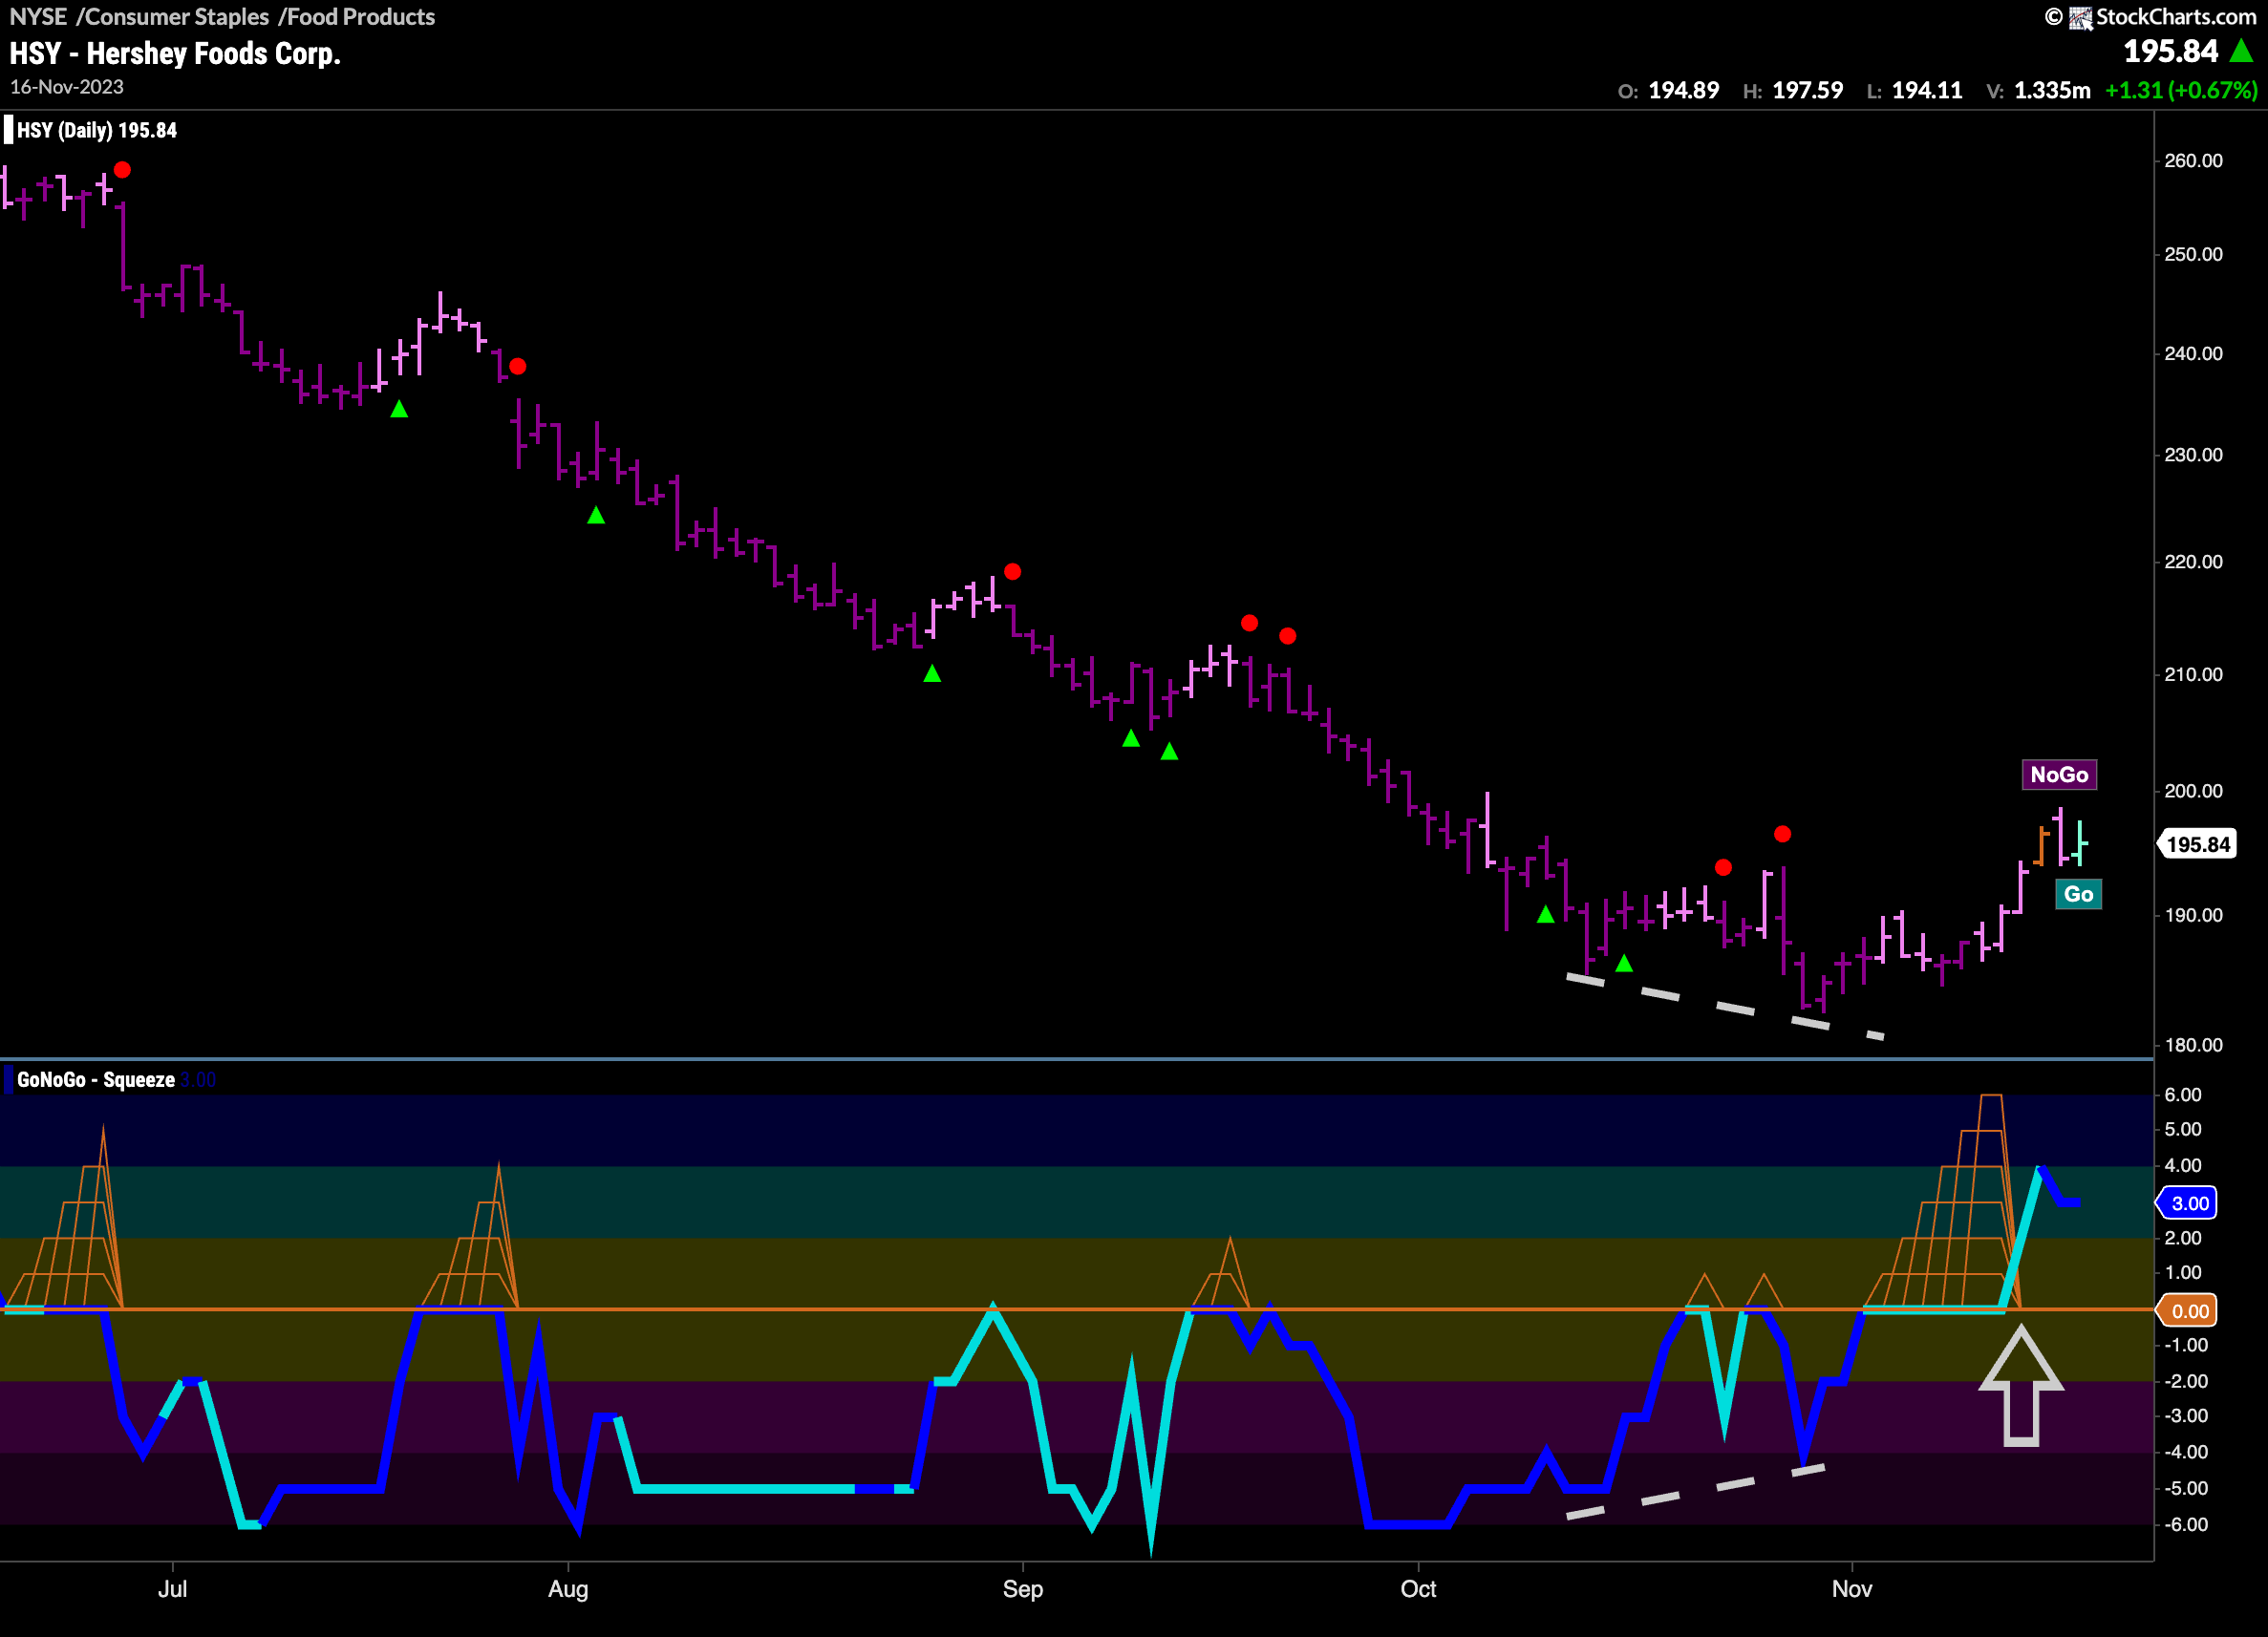Click the 190.00 price axis label
2268x1637 pixels.
[2192, 915]
